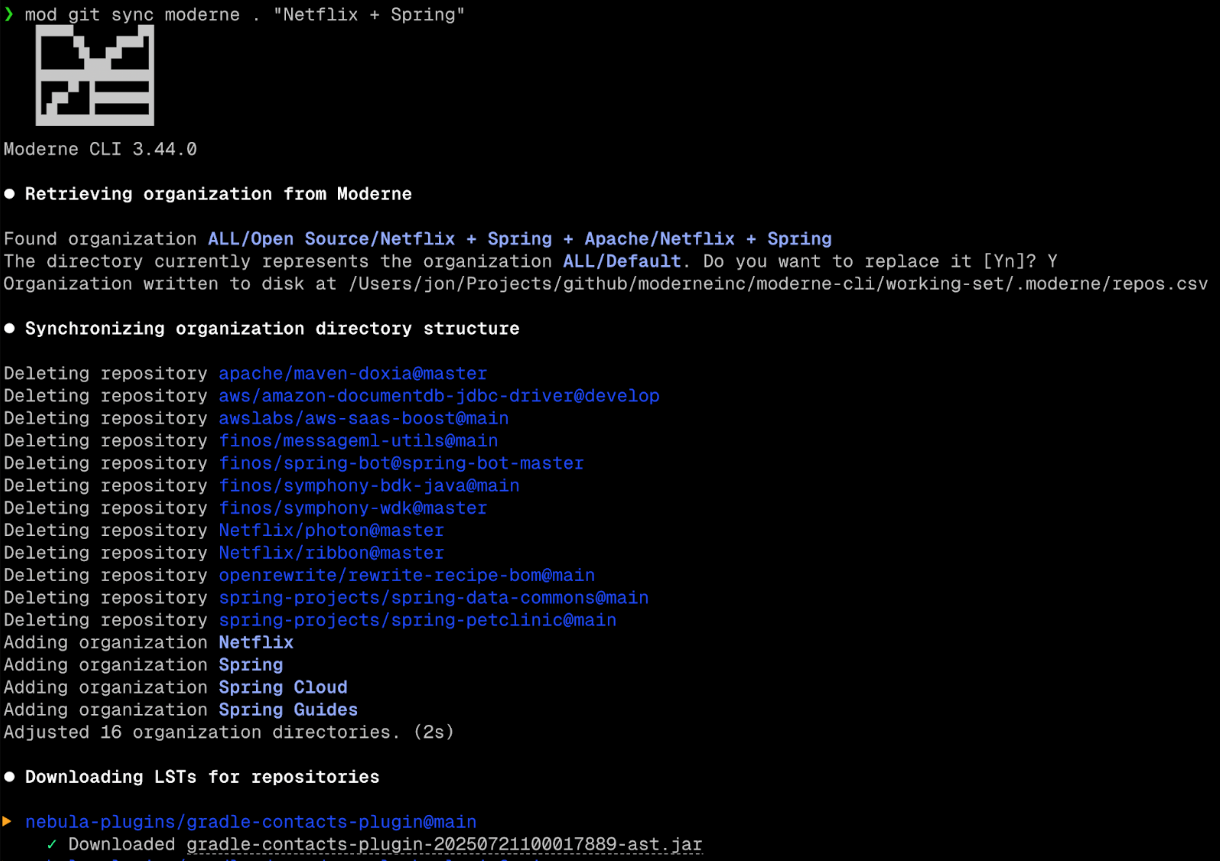Click the green prompt chevron
The width and height of the screenshot is (1220, 861).
coord(9,15)
